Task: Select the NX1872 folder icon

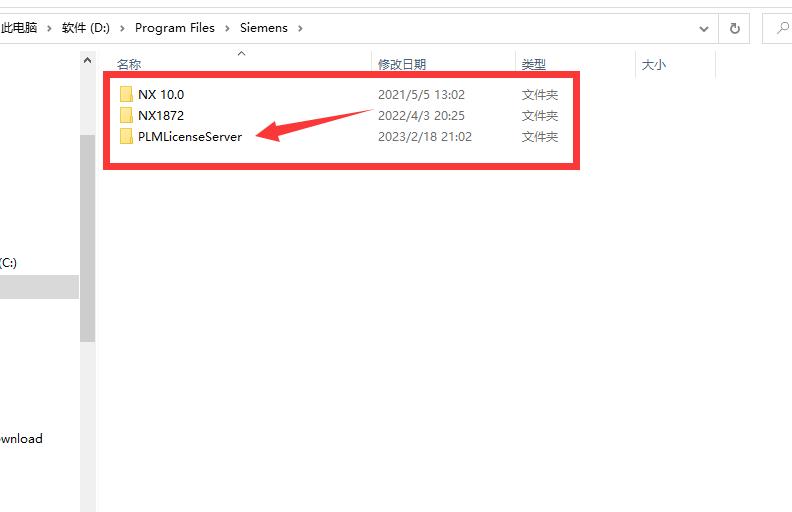Action: 126,116
